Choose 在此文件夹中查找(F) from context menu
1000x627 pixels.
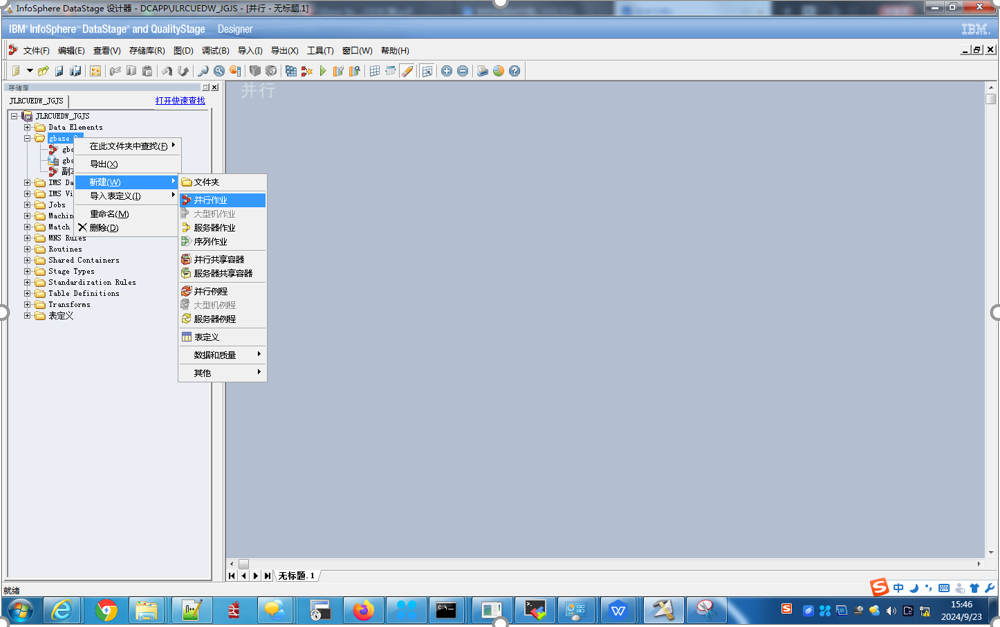[128, 146]
